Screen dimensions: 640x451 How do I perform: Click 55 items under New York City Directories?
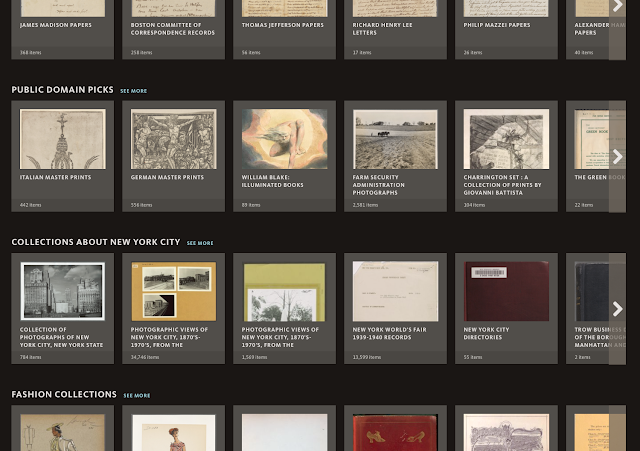click(x=473, y=357)
